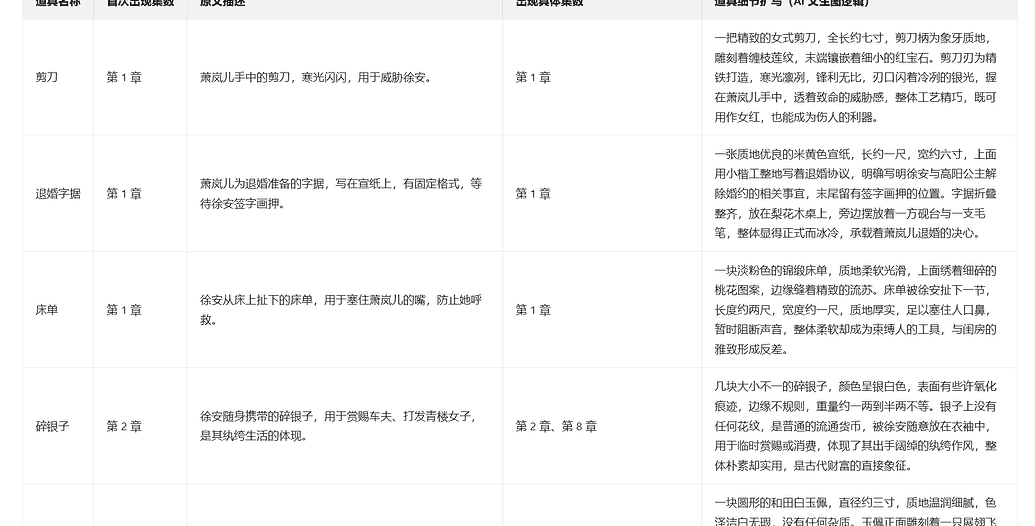Select the 第 2 章 cell for 碎银子
Image resolution: width=1035 pixels, height=526 pixels.
(124, 426)
